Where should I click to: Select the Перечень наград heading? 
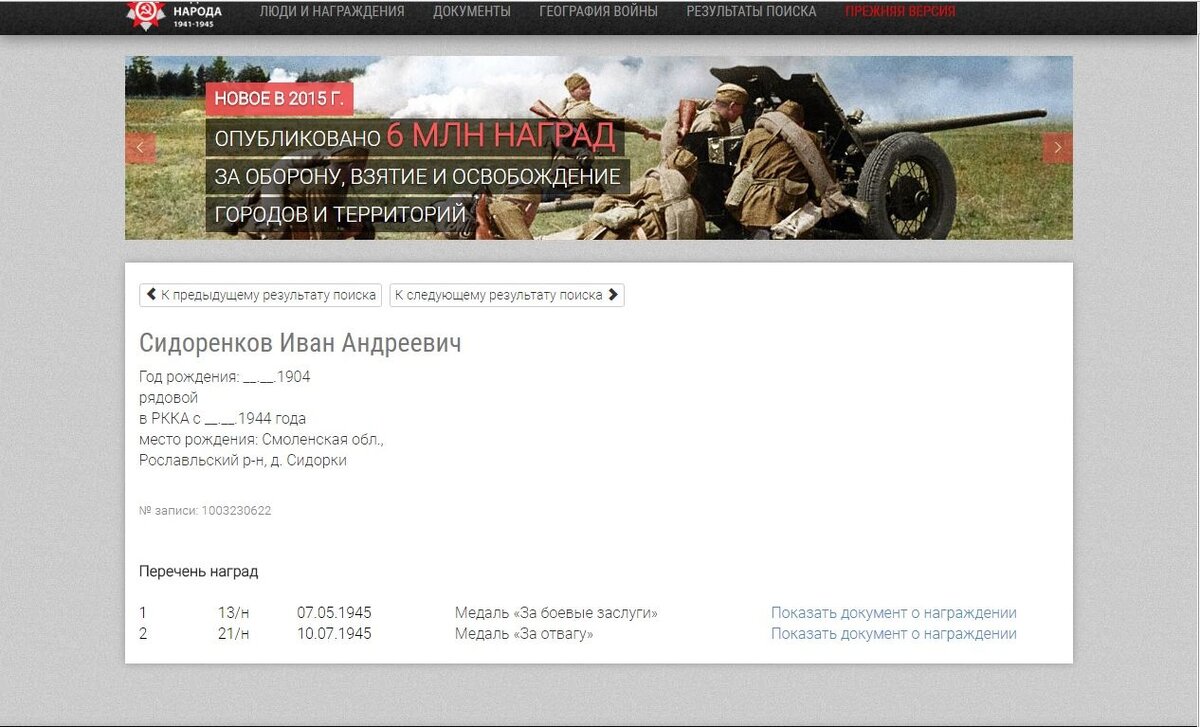click(198, 572)
